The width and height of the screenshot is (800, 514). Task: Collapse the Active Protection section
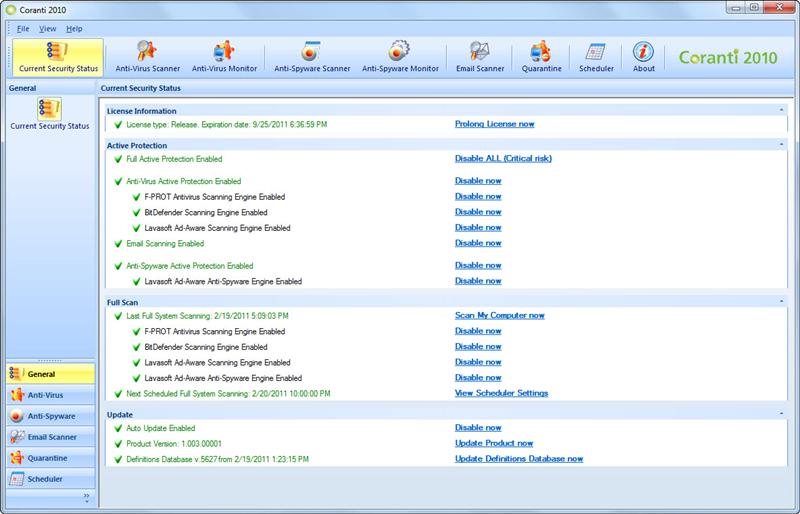click(781, 145)
